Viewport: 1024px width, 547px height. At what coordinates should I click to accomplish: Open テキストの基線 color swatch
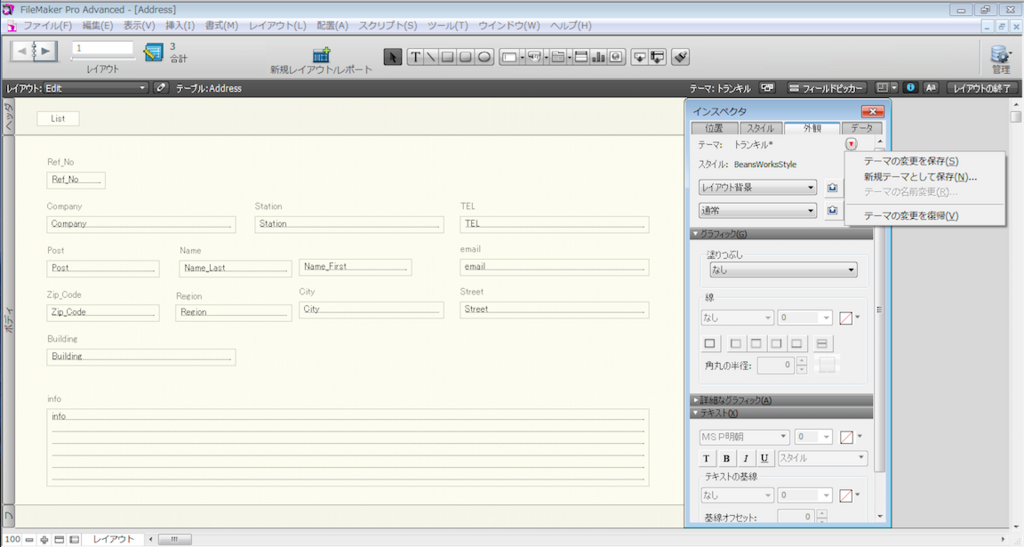[x=846, y=495]
